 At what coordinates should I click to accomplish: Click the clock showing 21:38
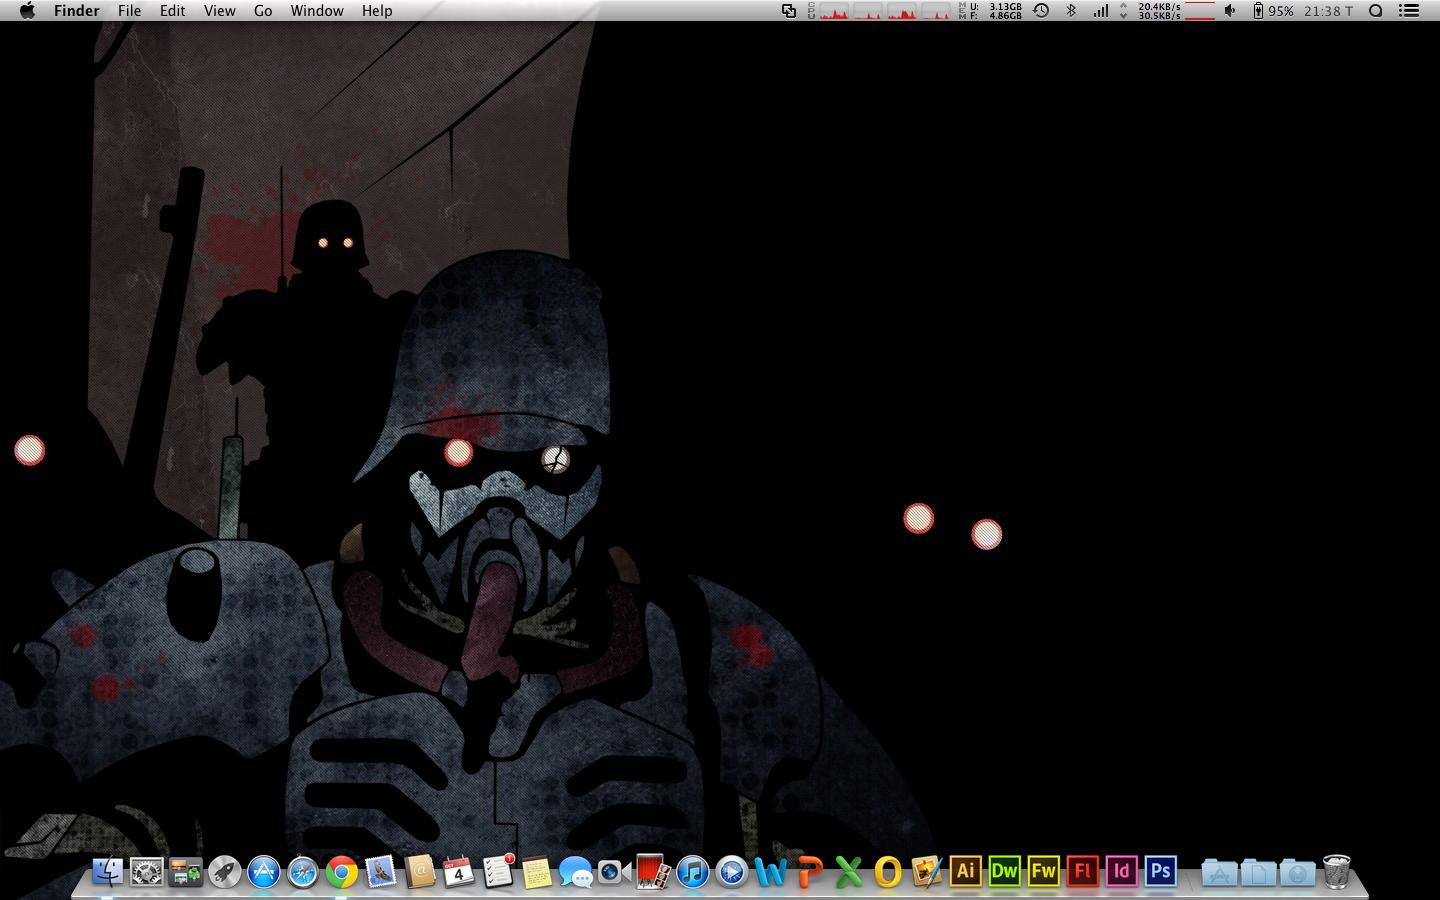pyautogui.click(x=1329, y=11)
